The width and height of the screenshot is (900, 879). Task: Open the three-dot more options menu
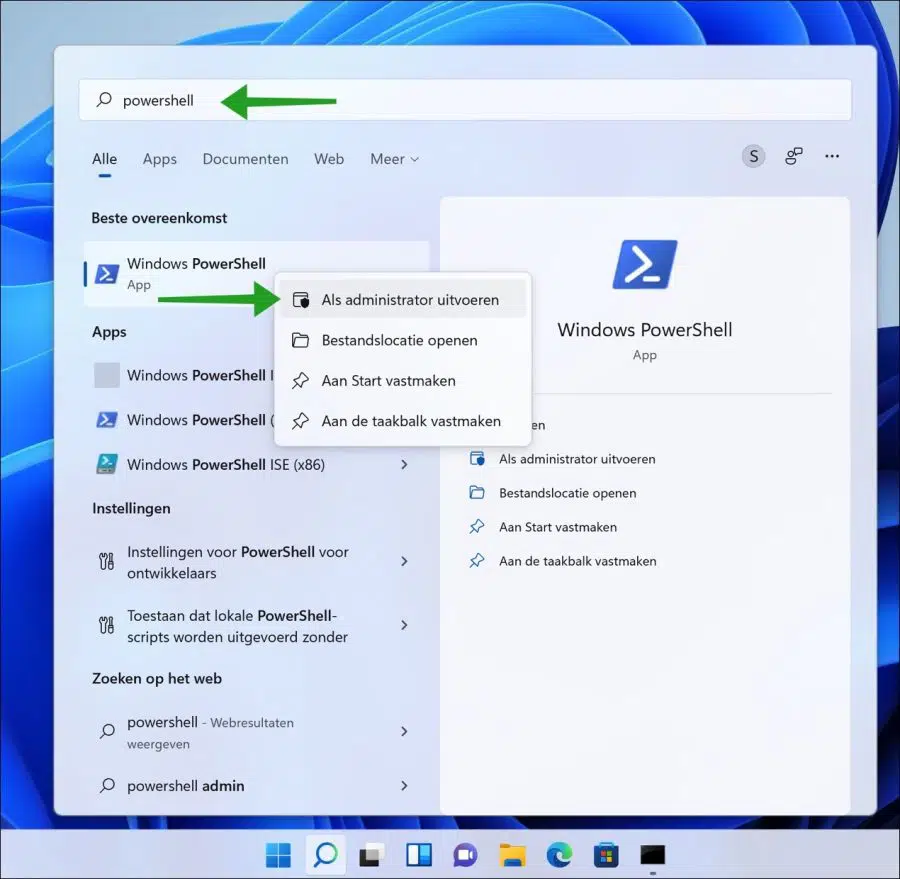[832, 156]
